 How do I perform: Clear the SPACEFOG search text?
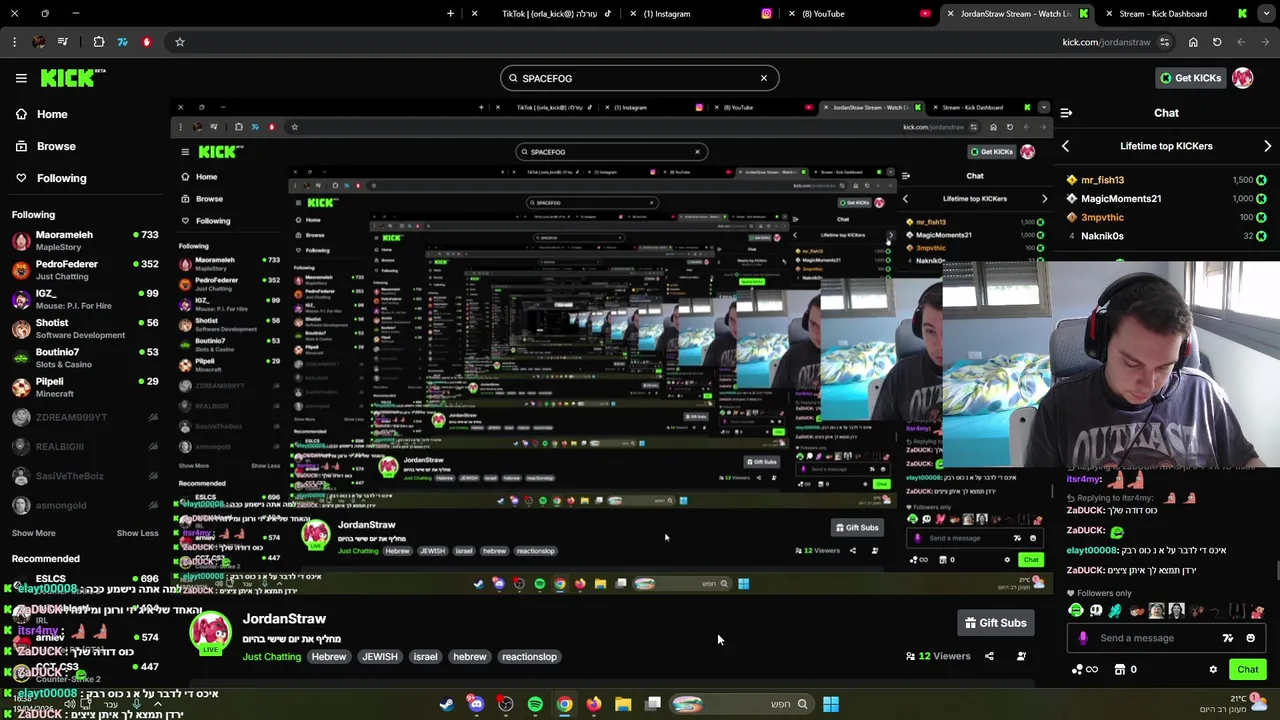[764, 78]
